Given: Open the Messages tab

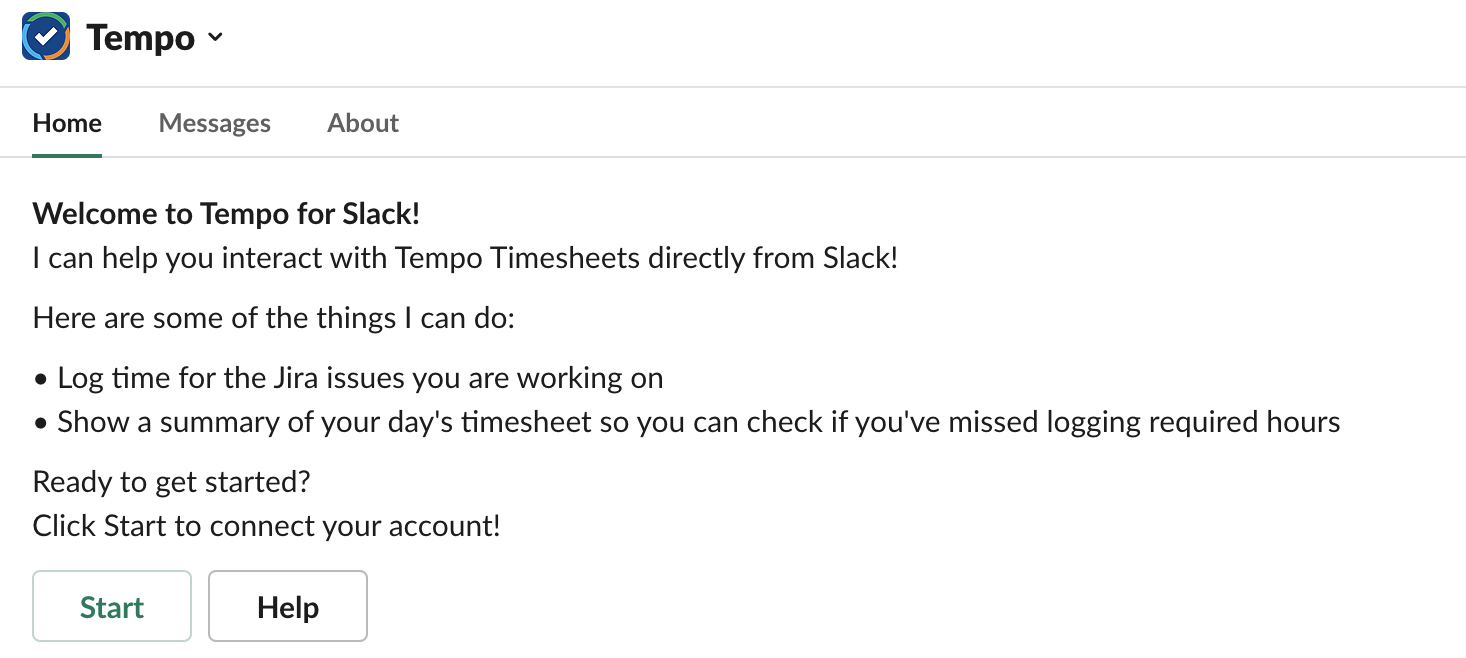Looking at the screenshot, I should tap(215, 123).
